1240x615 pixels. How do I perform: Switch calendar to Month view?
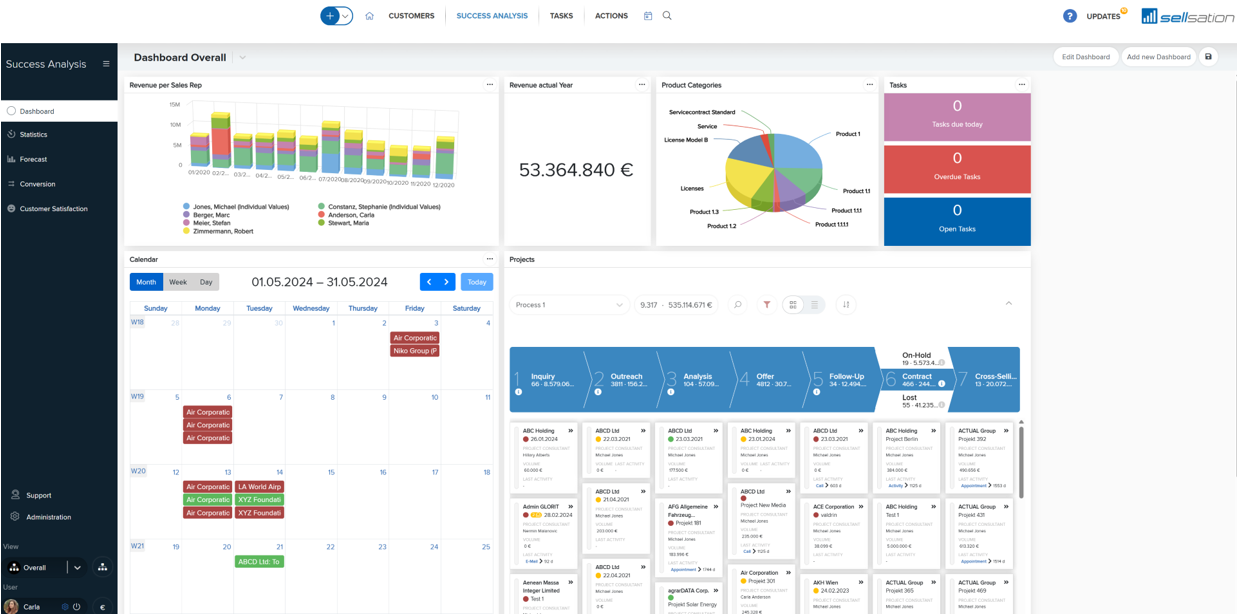pyautogui.click(x=146, y=282)
